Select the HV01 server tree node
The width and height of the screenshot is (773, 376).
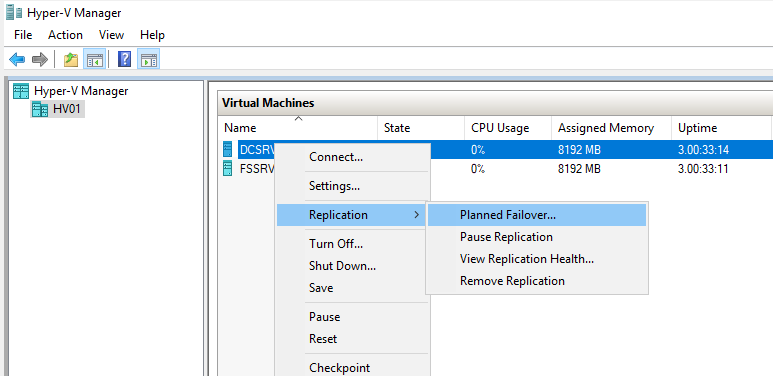(67, 109)
